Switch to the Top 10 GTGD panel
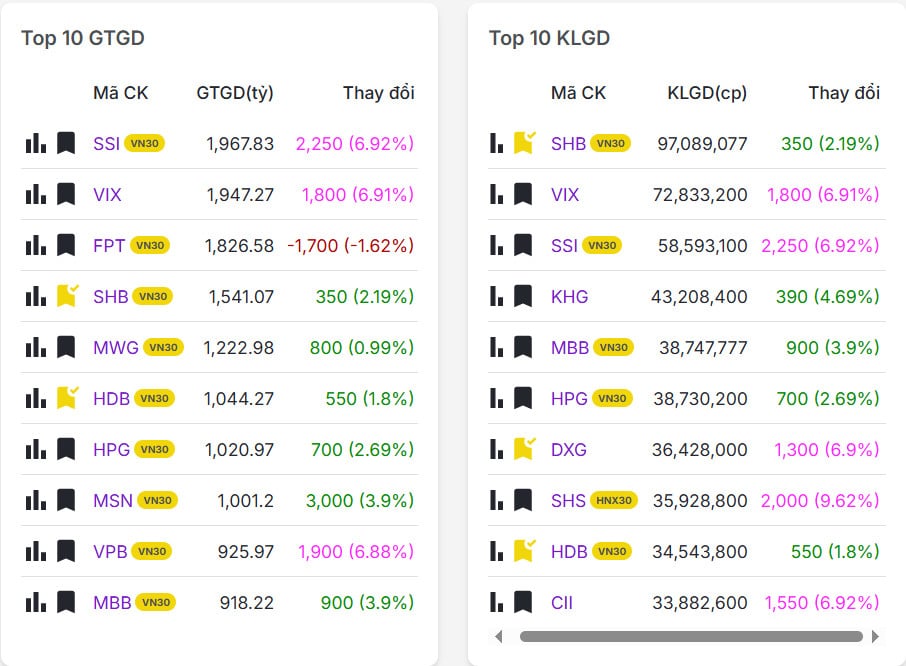906x666 pixels. pyautogui.click(x=81, y=38)
